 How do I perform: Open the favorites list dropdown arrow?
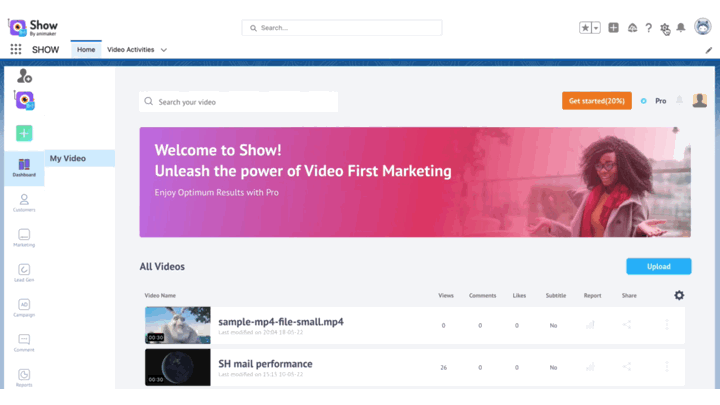(x=596, y=28)
